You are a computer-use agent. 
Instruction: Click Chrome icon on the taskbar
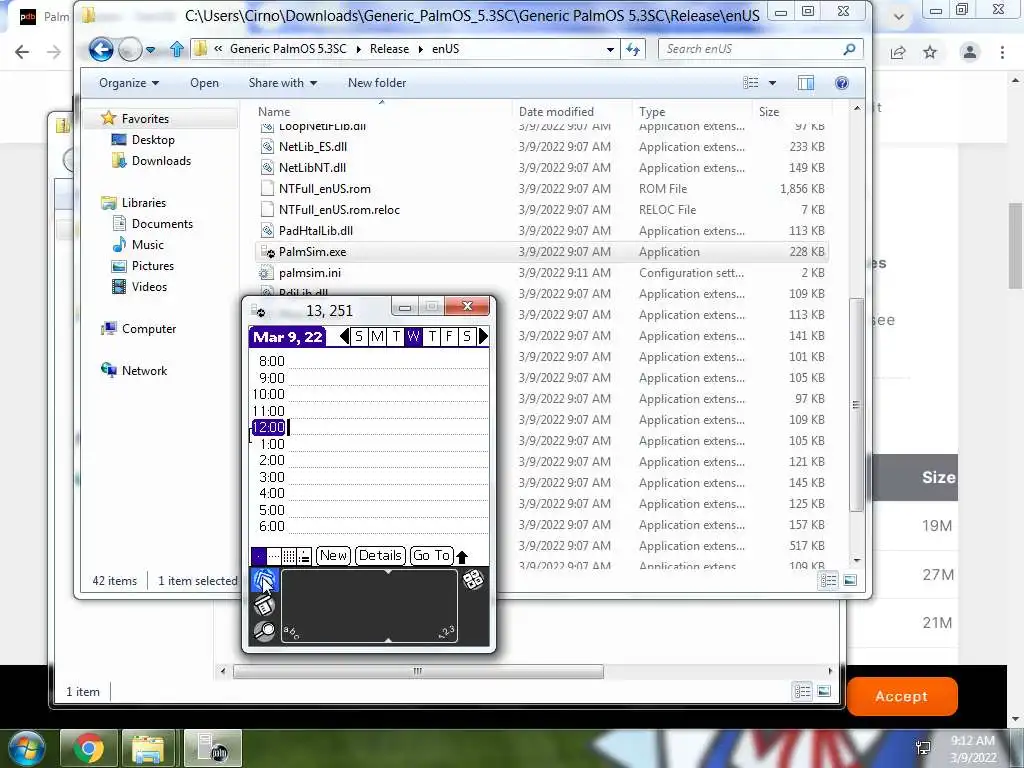tap(89, 748)
